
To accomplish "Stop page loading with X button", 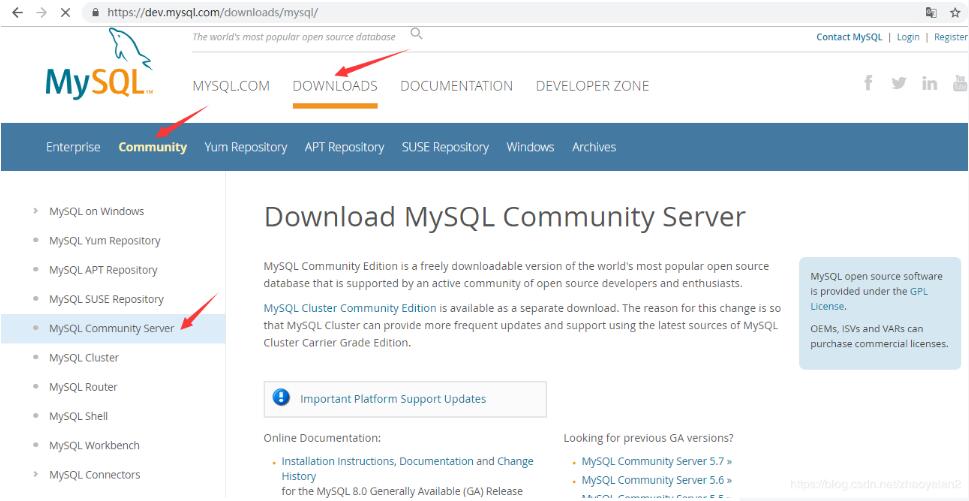I will [x=66, y=12].
